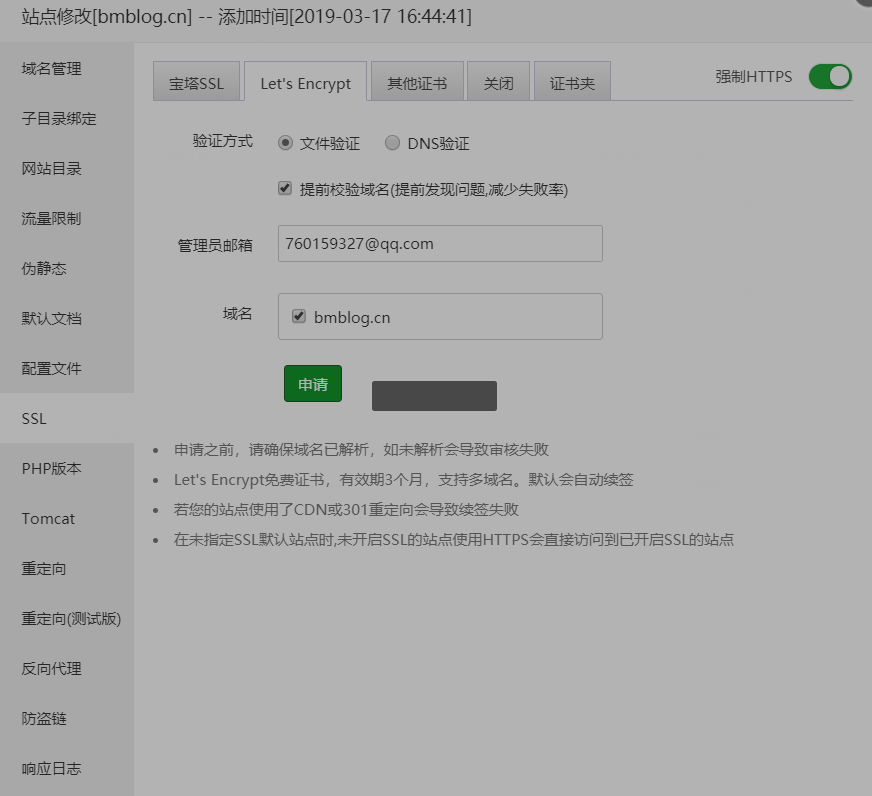Switch to the 宝塔SSL tab

tap(196, 83)
